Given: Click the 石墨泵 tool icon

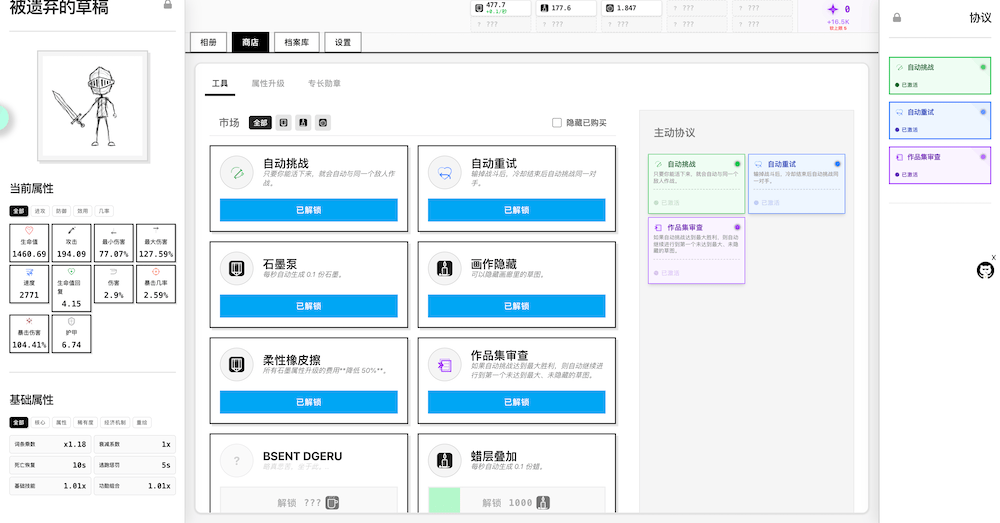Looking at the screenshot, I should pyautogui.click(x=237, y=269).
